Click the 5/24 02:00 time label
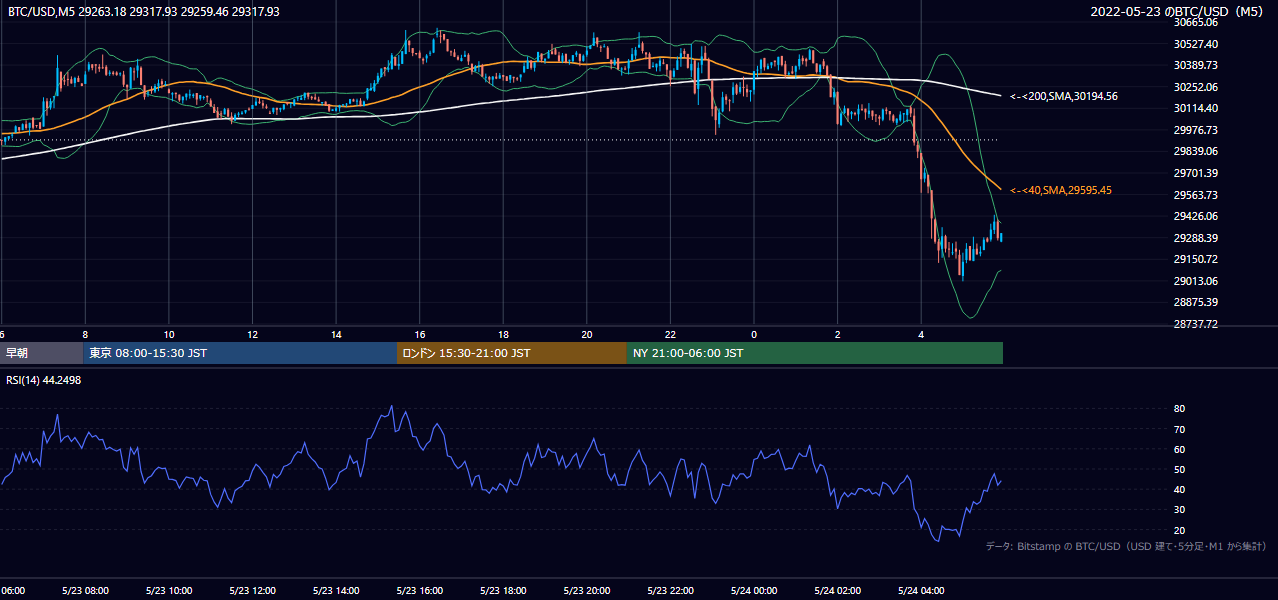 [x=837, y=591]
